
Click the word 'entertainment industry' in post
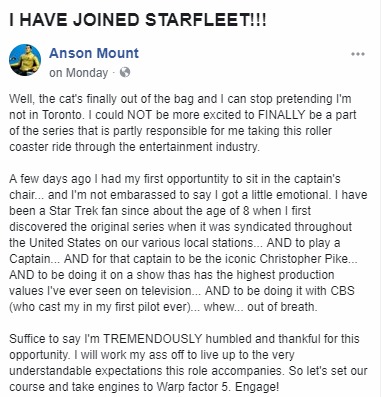[x=199, y=147]
